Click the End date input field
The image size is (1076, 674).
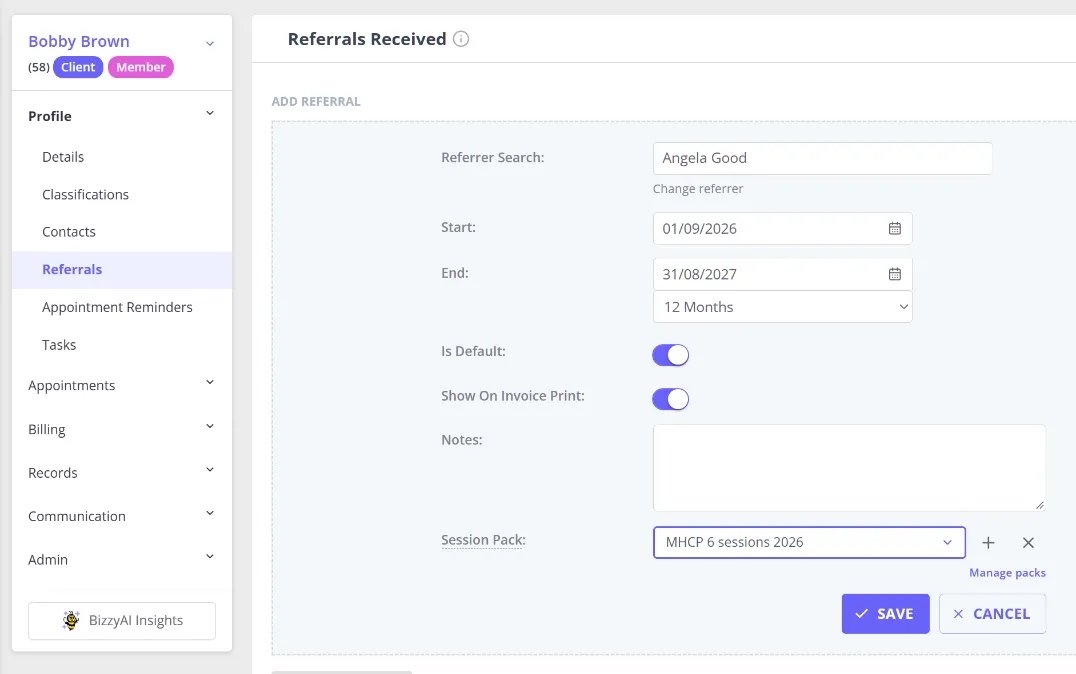coord(782,274)
